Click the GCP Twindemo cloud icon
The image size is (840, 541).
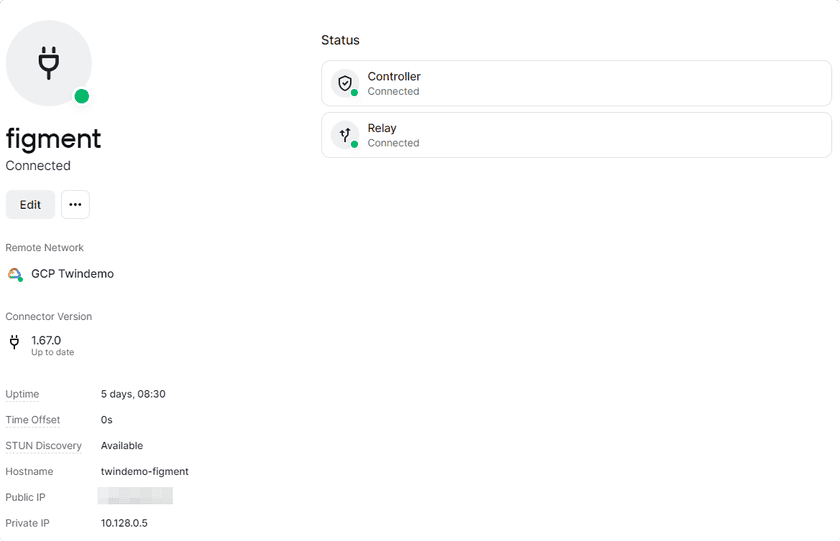(x=14, y=274)
